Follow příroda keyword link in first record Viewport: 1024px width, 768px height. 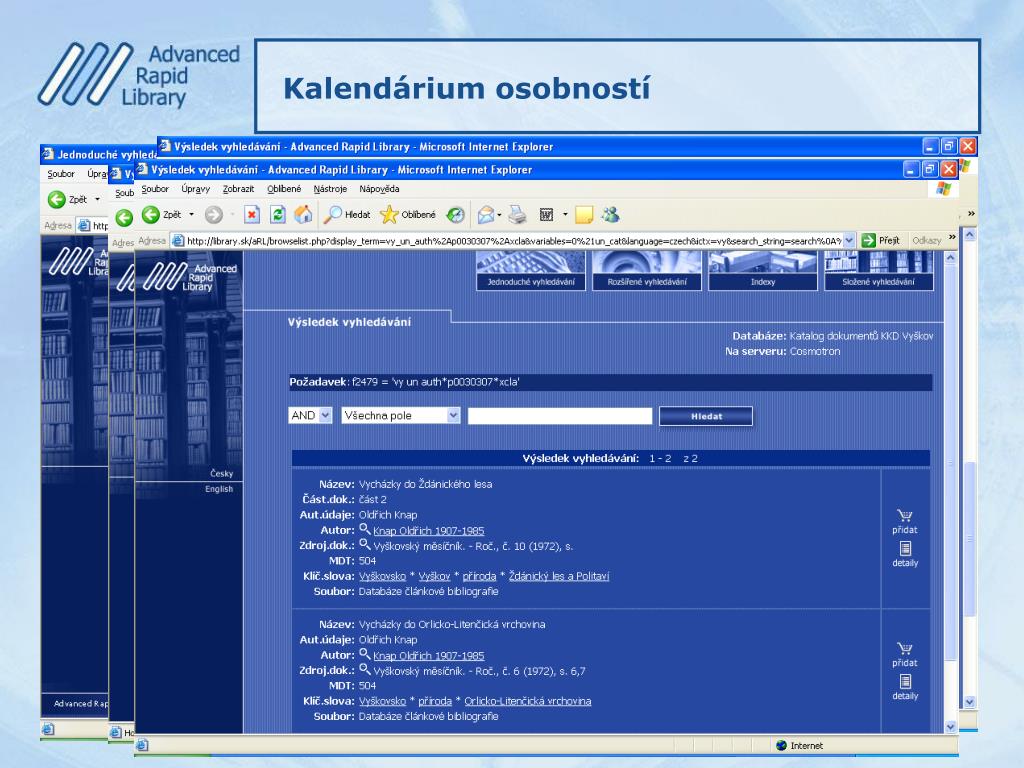pos(479,576)
